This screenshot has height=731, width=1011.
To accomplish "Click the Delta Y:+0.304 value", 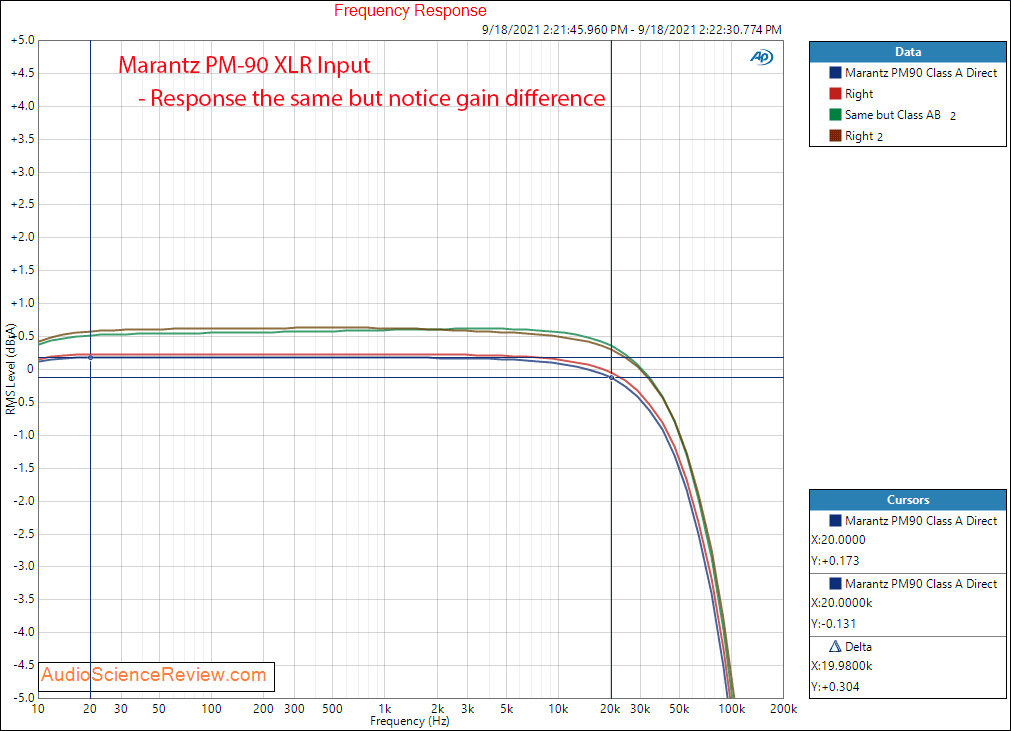I will coord(836,687).
